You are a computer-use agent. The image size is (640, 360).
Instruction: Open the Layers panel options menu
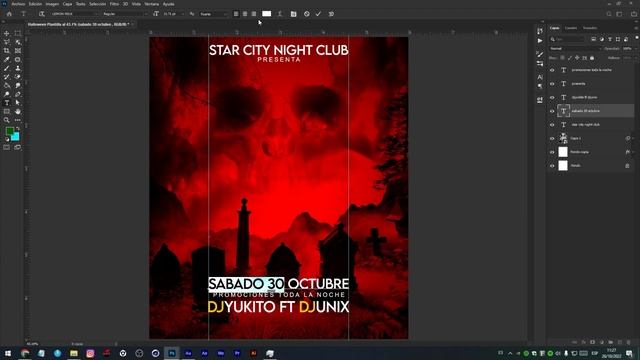tap(636, 28)
